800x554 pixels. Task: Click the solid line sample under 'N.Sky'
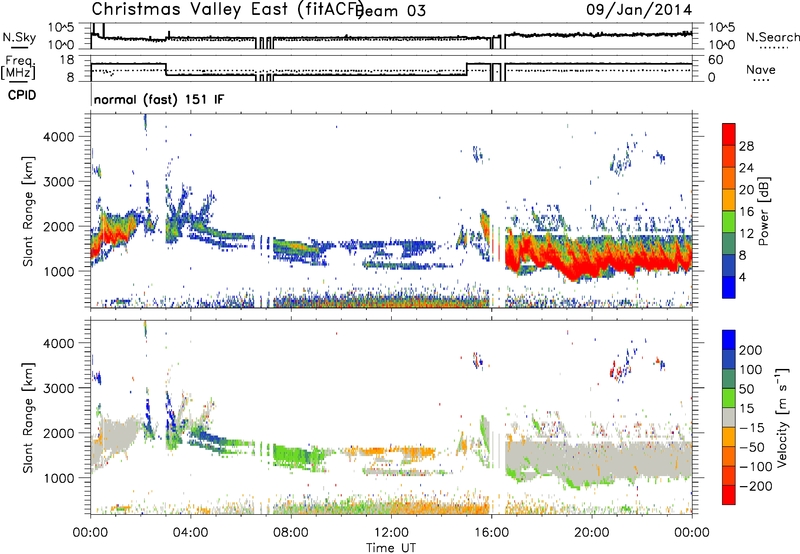click(19, 48)
